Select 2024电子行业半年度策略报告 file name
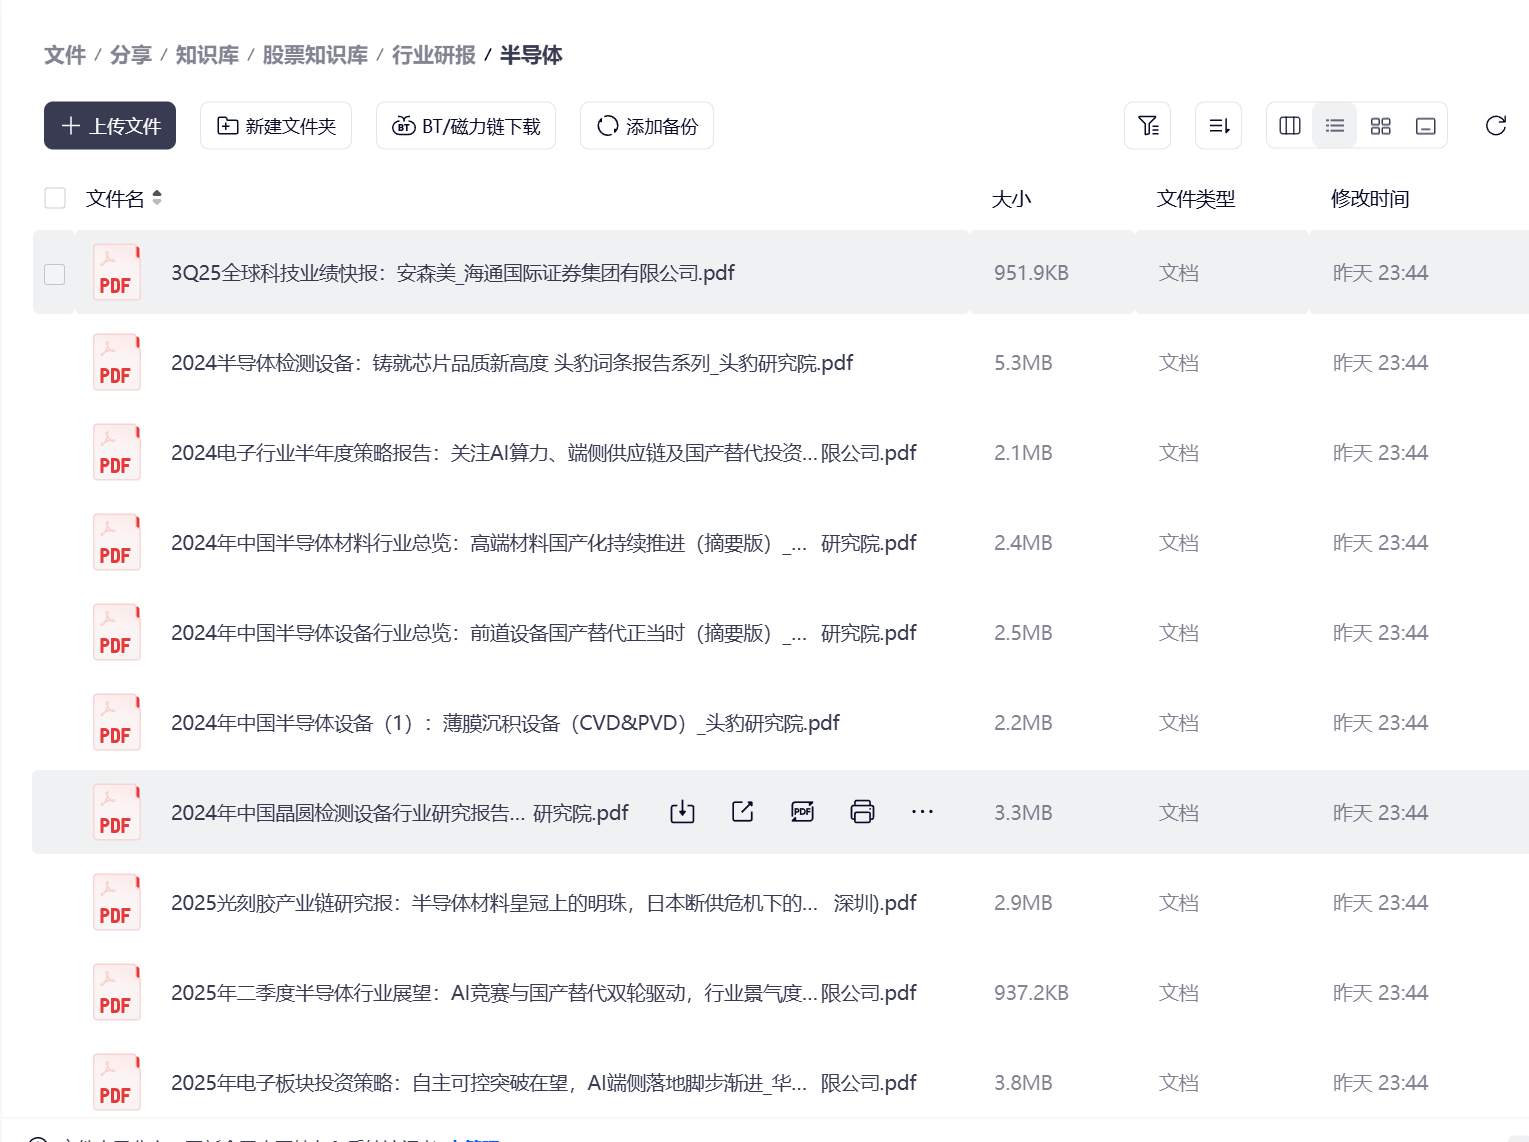The width and height of the screenshot is (1529, 1142). coord(544,453)
